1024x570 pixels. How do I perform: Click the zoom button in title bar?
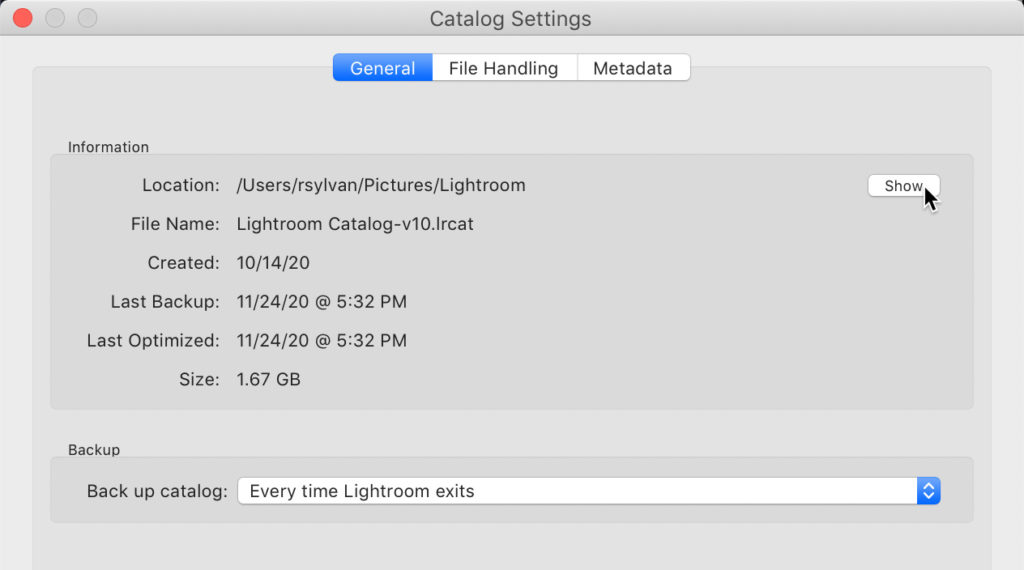coord(88,18)
